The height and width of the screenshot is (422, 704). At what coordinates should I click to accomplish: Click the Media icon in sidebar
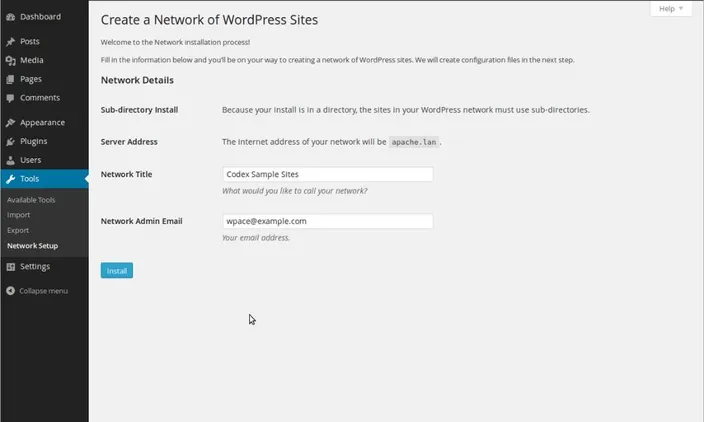[x=10, y=61]
